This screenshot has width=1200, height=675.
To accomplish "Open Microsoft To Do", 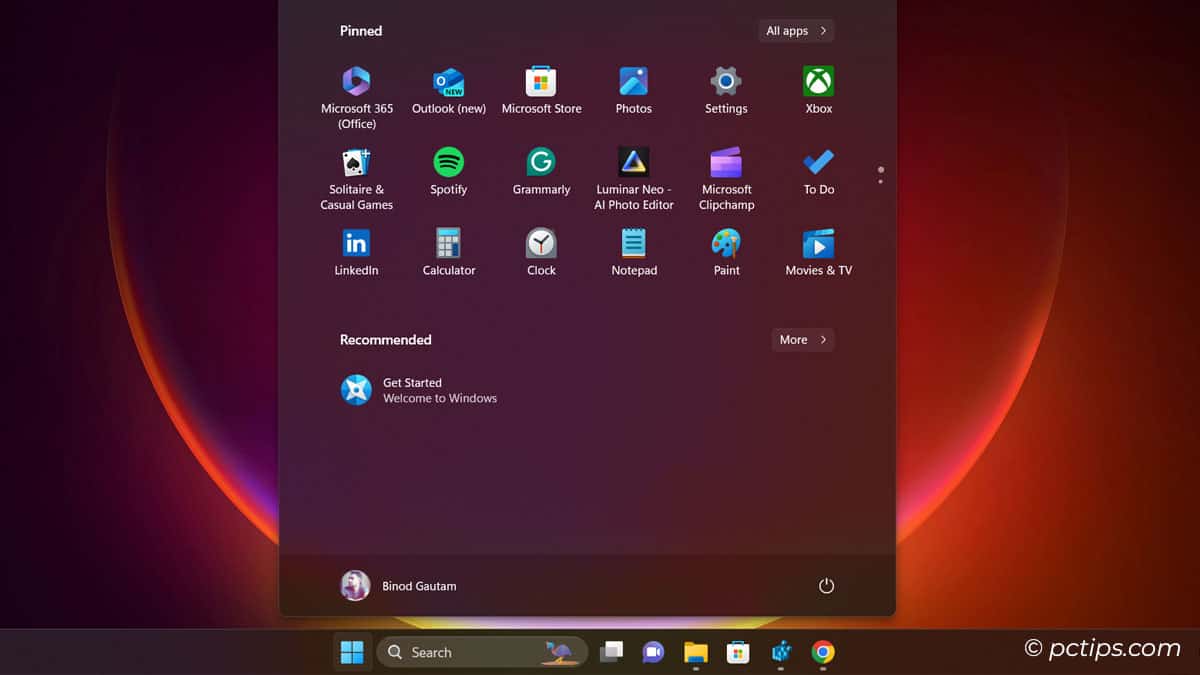I will [x=817, y=166].
